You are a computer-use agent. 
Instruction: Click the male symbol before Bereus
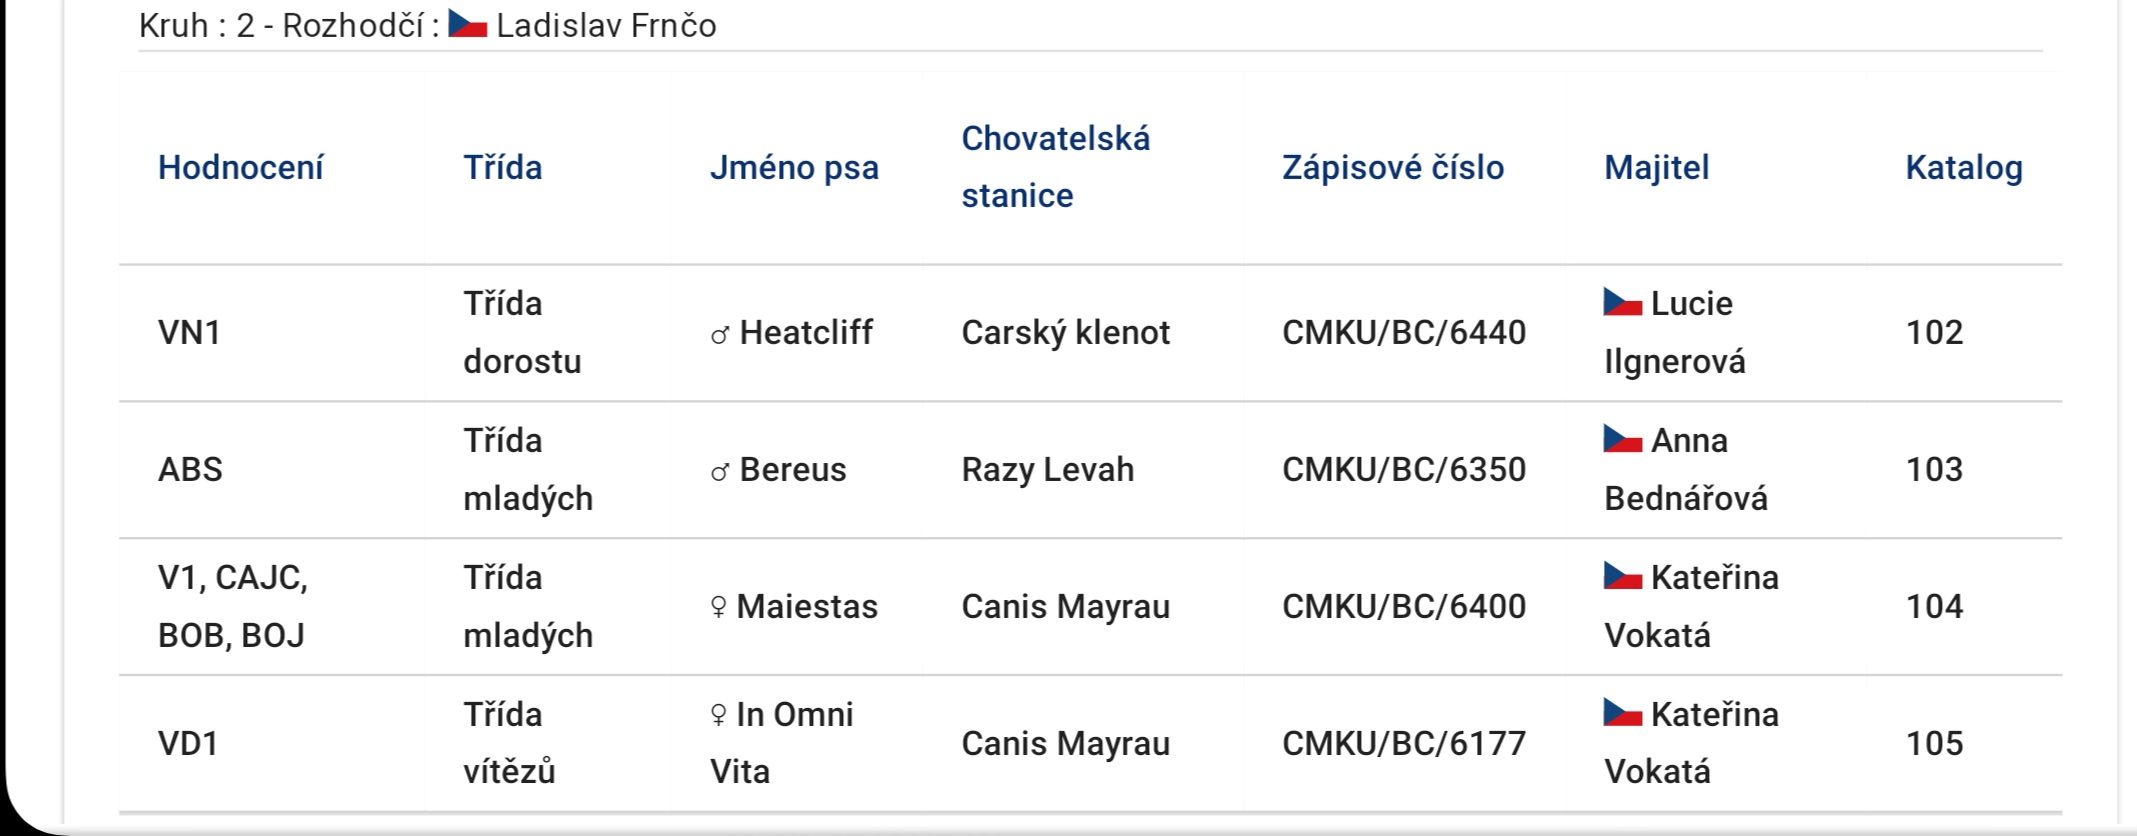pos(720,471)
